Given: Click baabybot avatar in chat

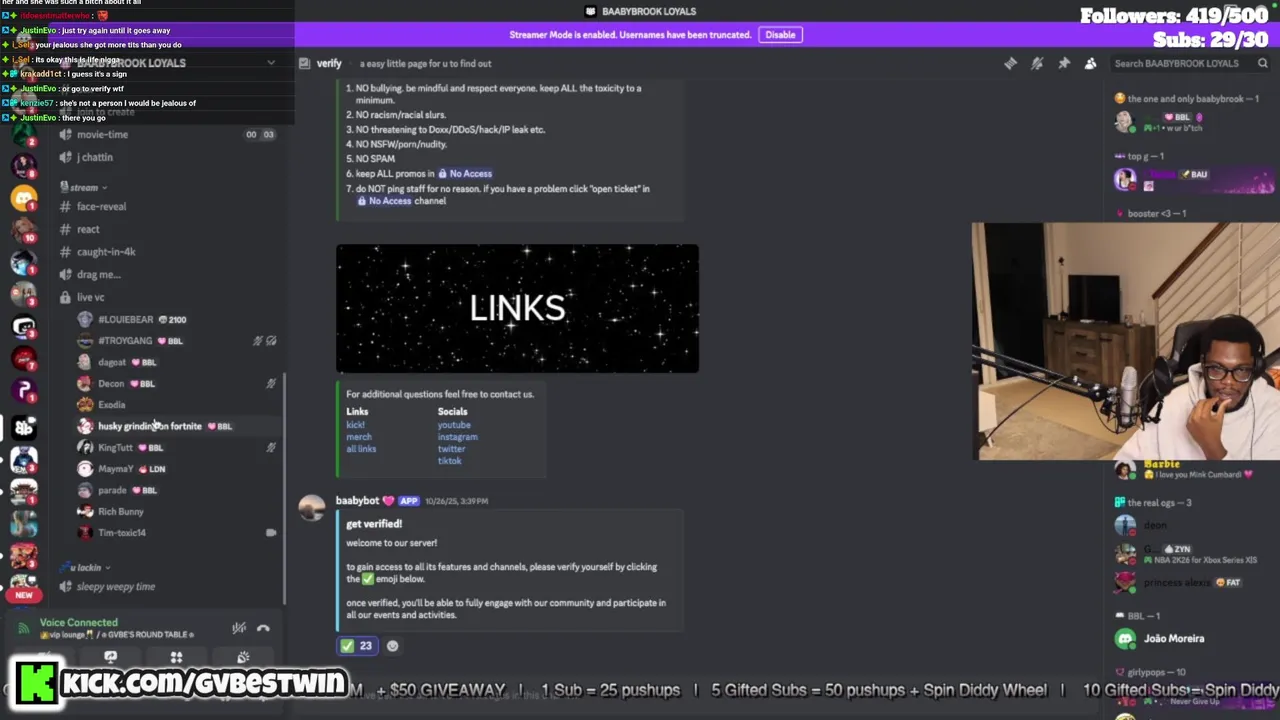Looking at the screenshot, I should click(312, 509).
